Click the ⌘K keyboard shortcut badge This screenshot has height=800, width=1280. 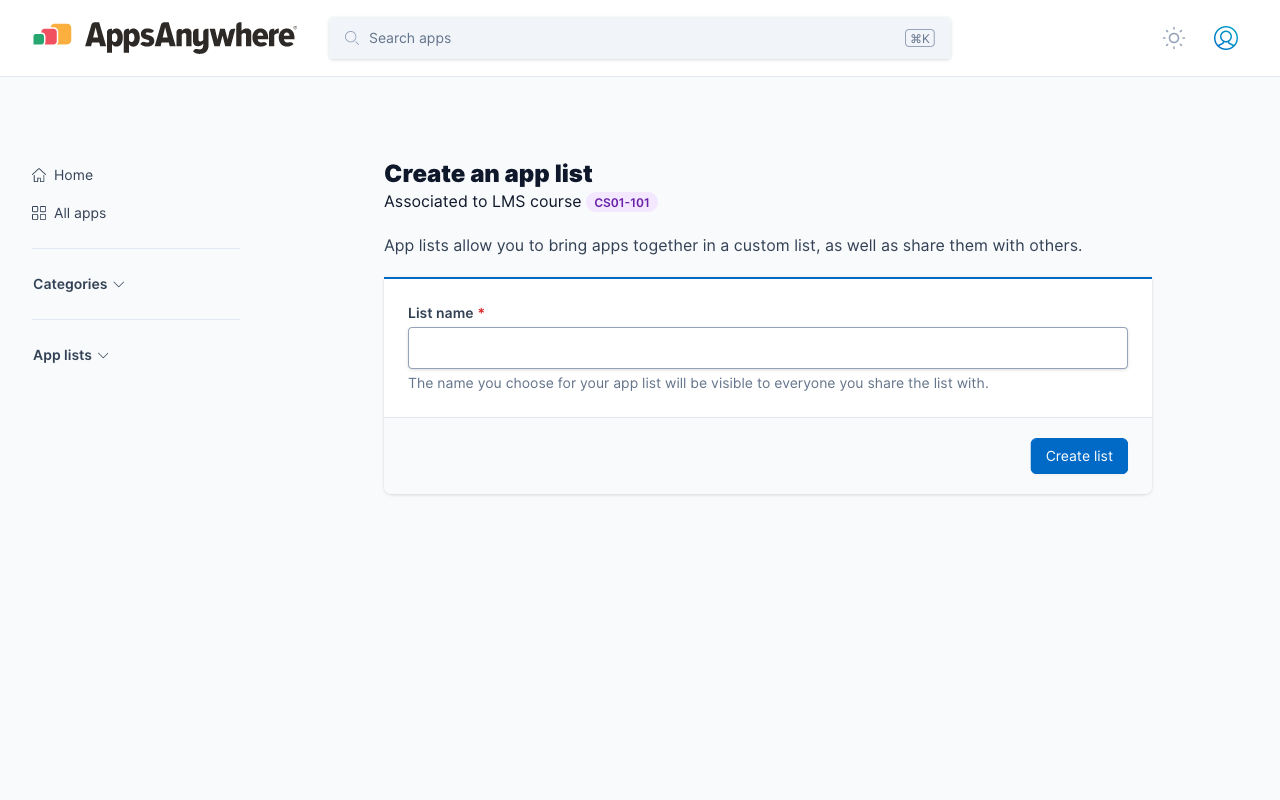click(919, 38)
